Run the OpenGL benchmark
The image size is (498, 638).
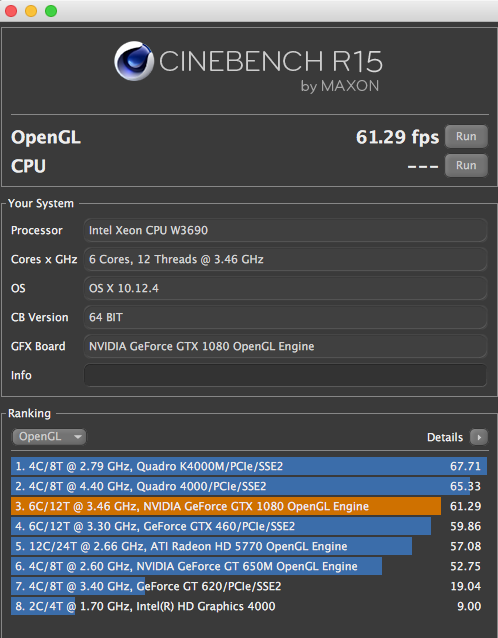[466, 137]
